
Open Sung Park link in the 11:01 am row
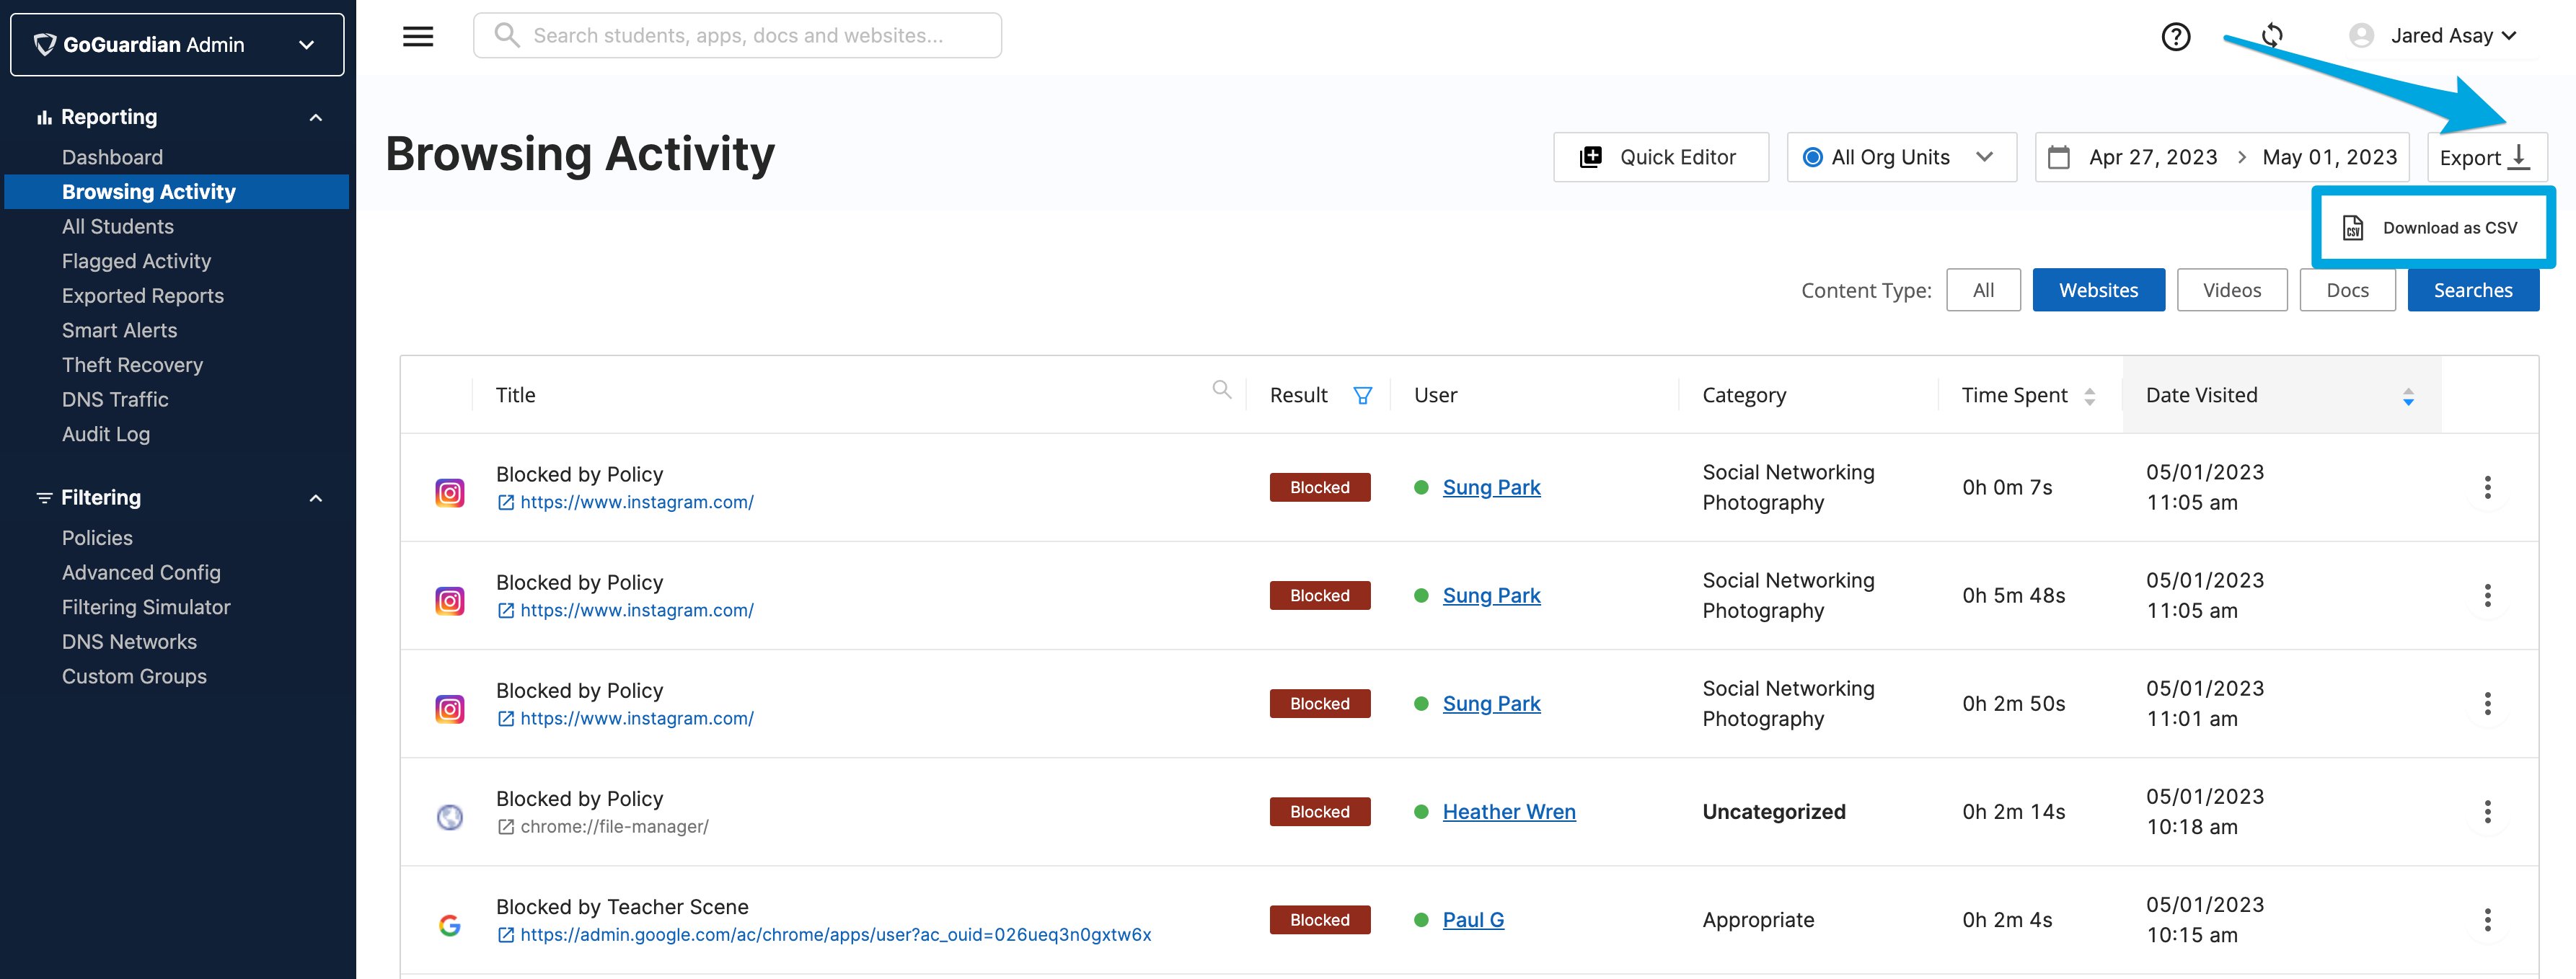1491,704
